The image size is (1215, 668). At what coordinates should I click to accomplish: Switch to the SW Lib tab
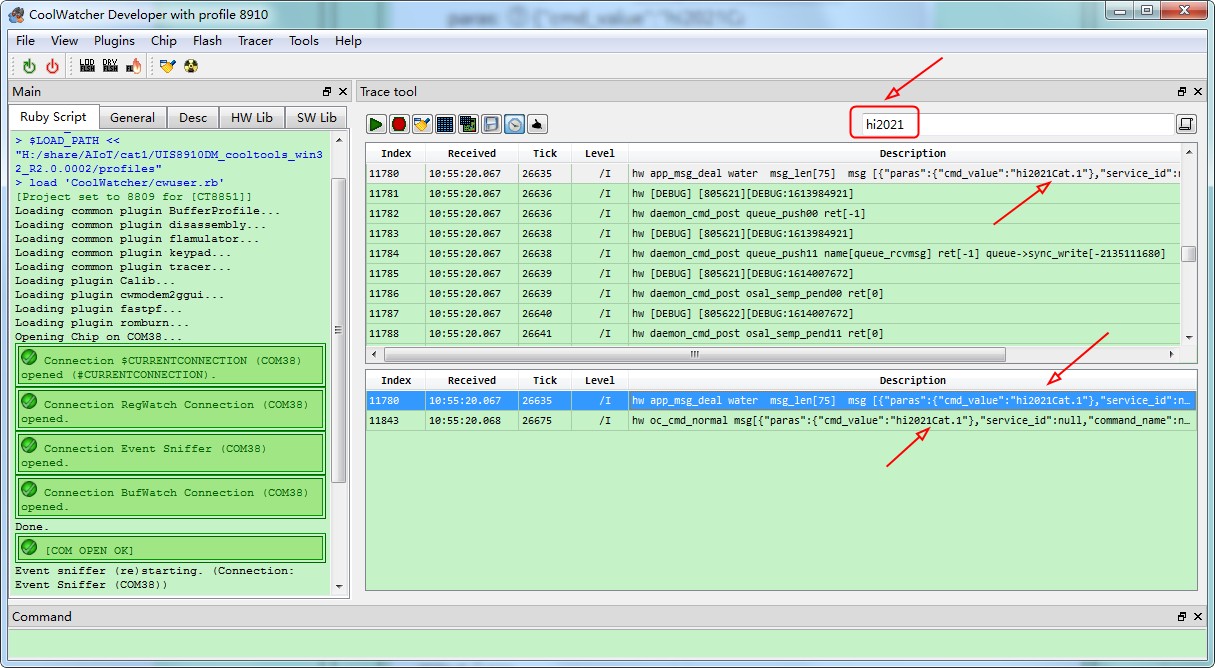(x=317, y=117)
